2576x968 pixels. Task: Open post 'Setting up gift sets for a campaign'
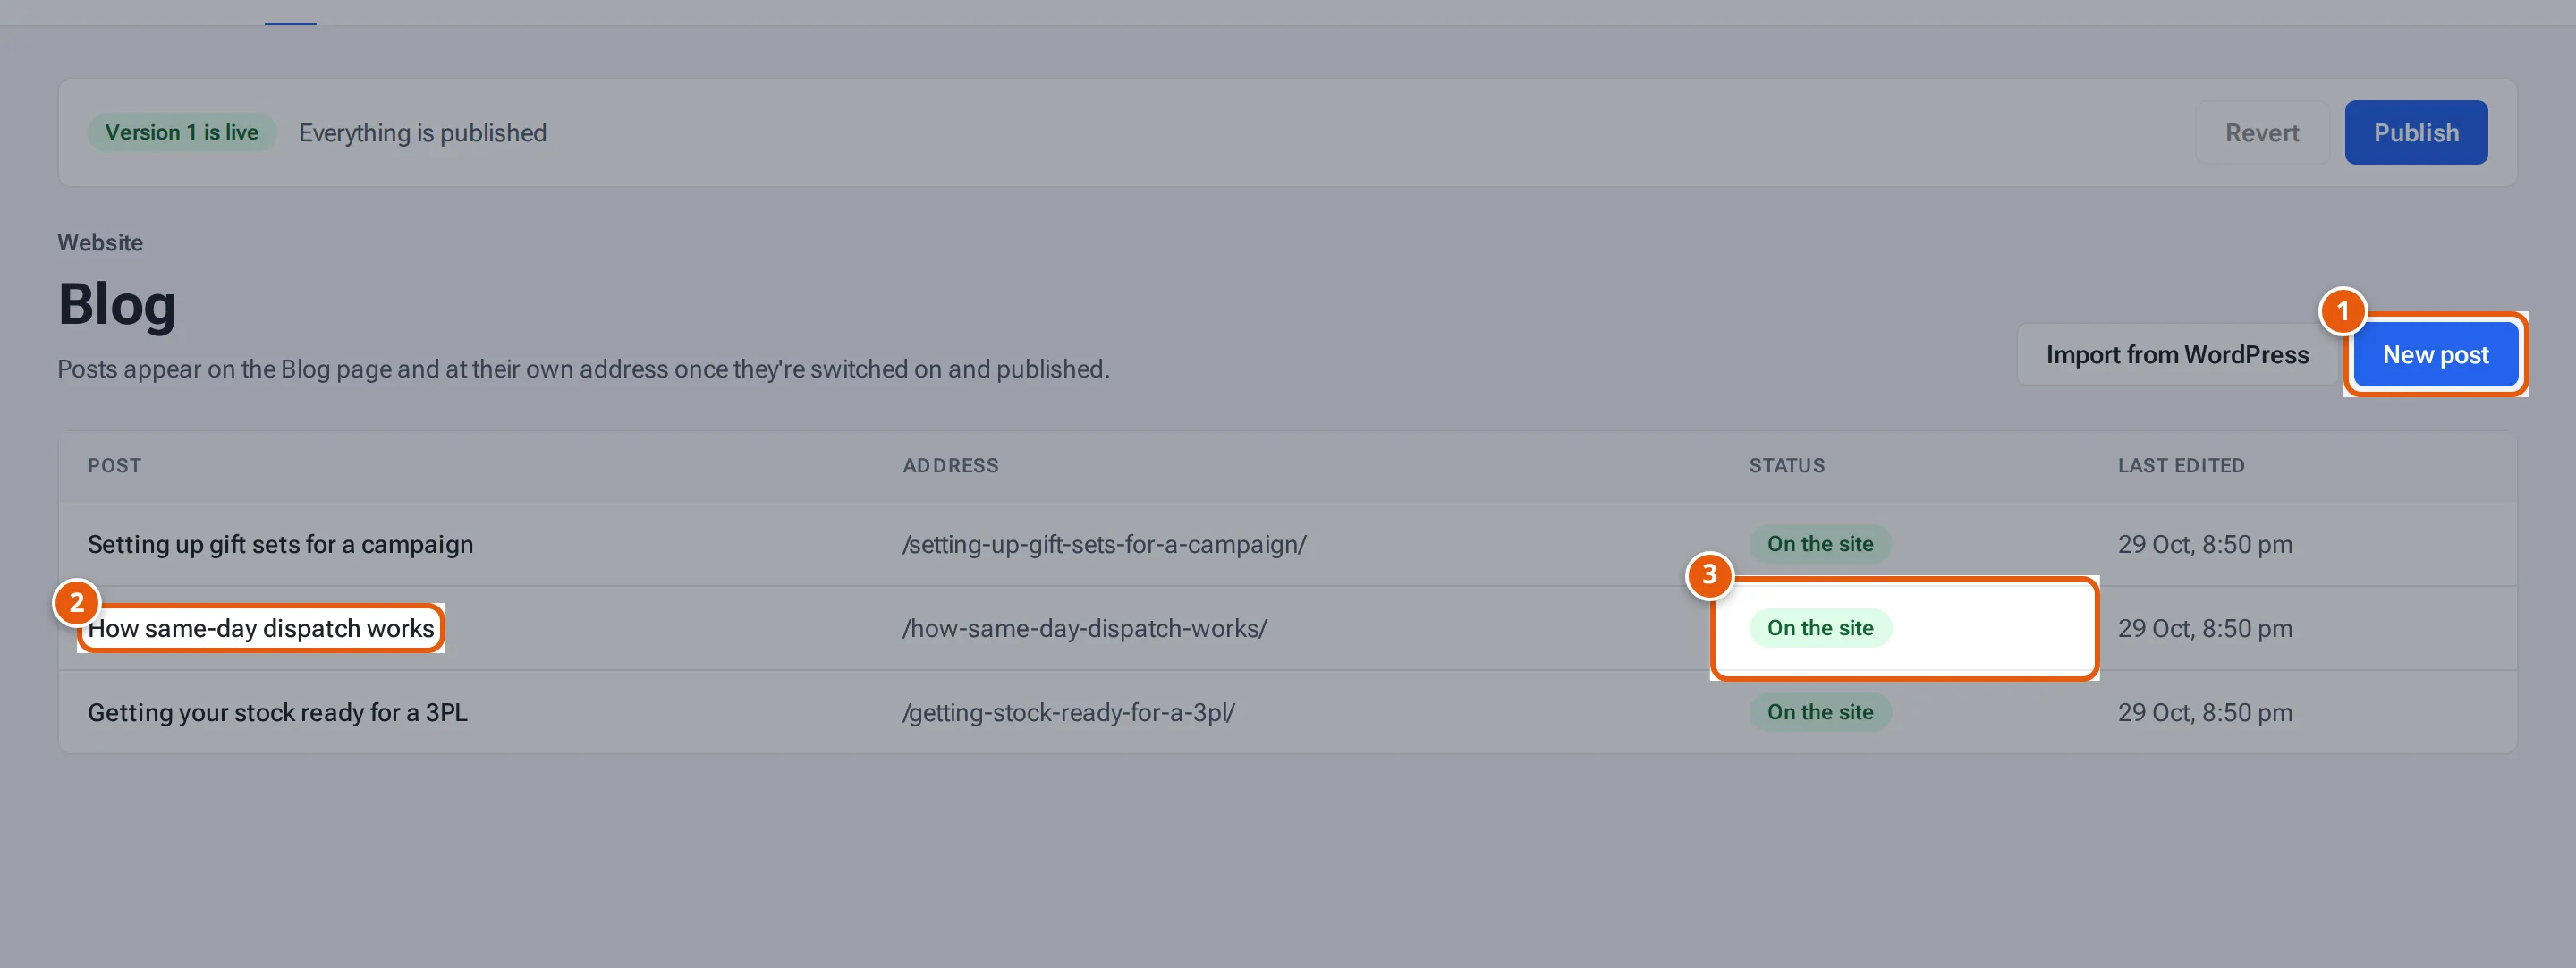280,544
